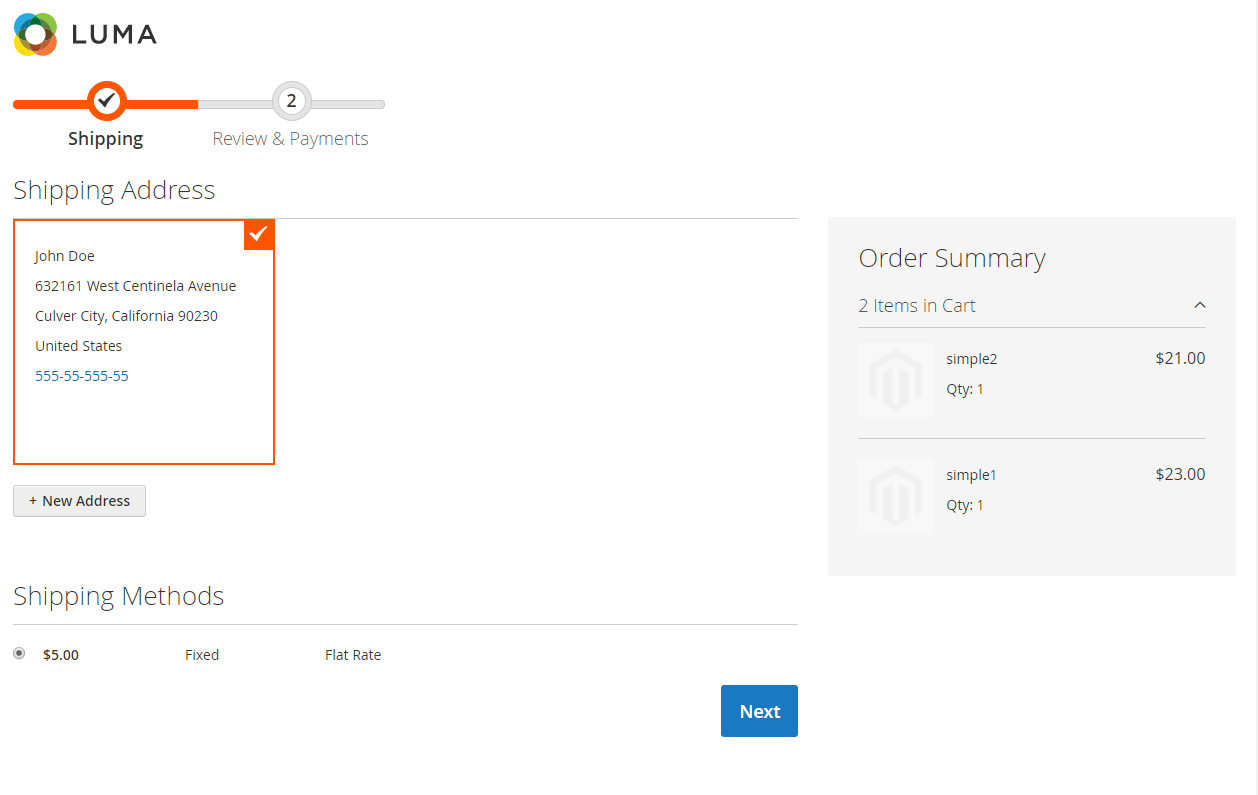This screenshot has height=795, width=1258.
Task: Click the circled number 2 step indicator
Action: tap(290, 101)
